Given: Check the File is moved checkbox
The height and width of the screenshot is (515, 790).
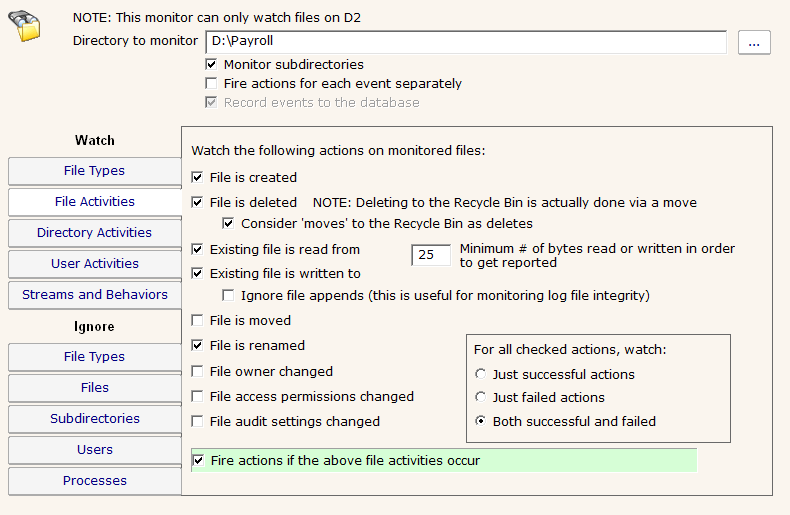Looking at the screenshot, I should 198,321.
